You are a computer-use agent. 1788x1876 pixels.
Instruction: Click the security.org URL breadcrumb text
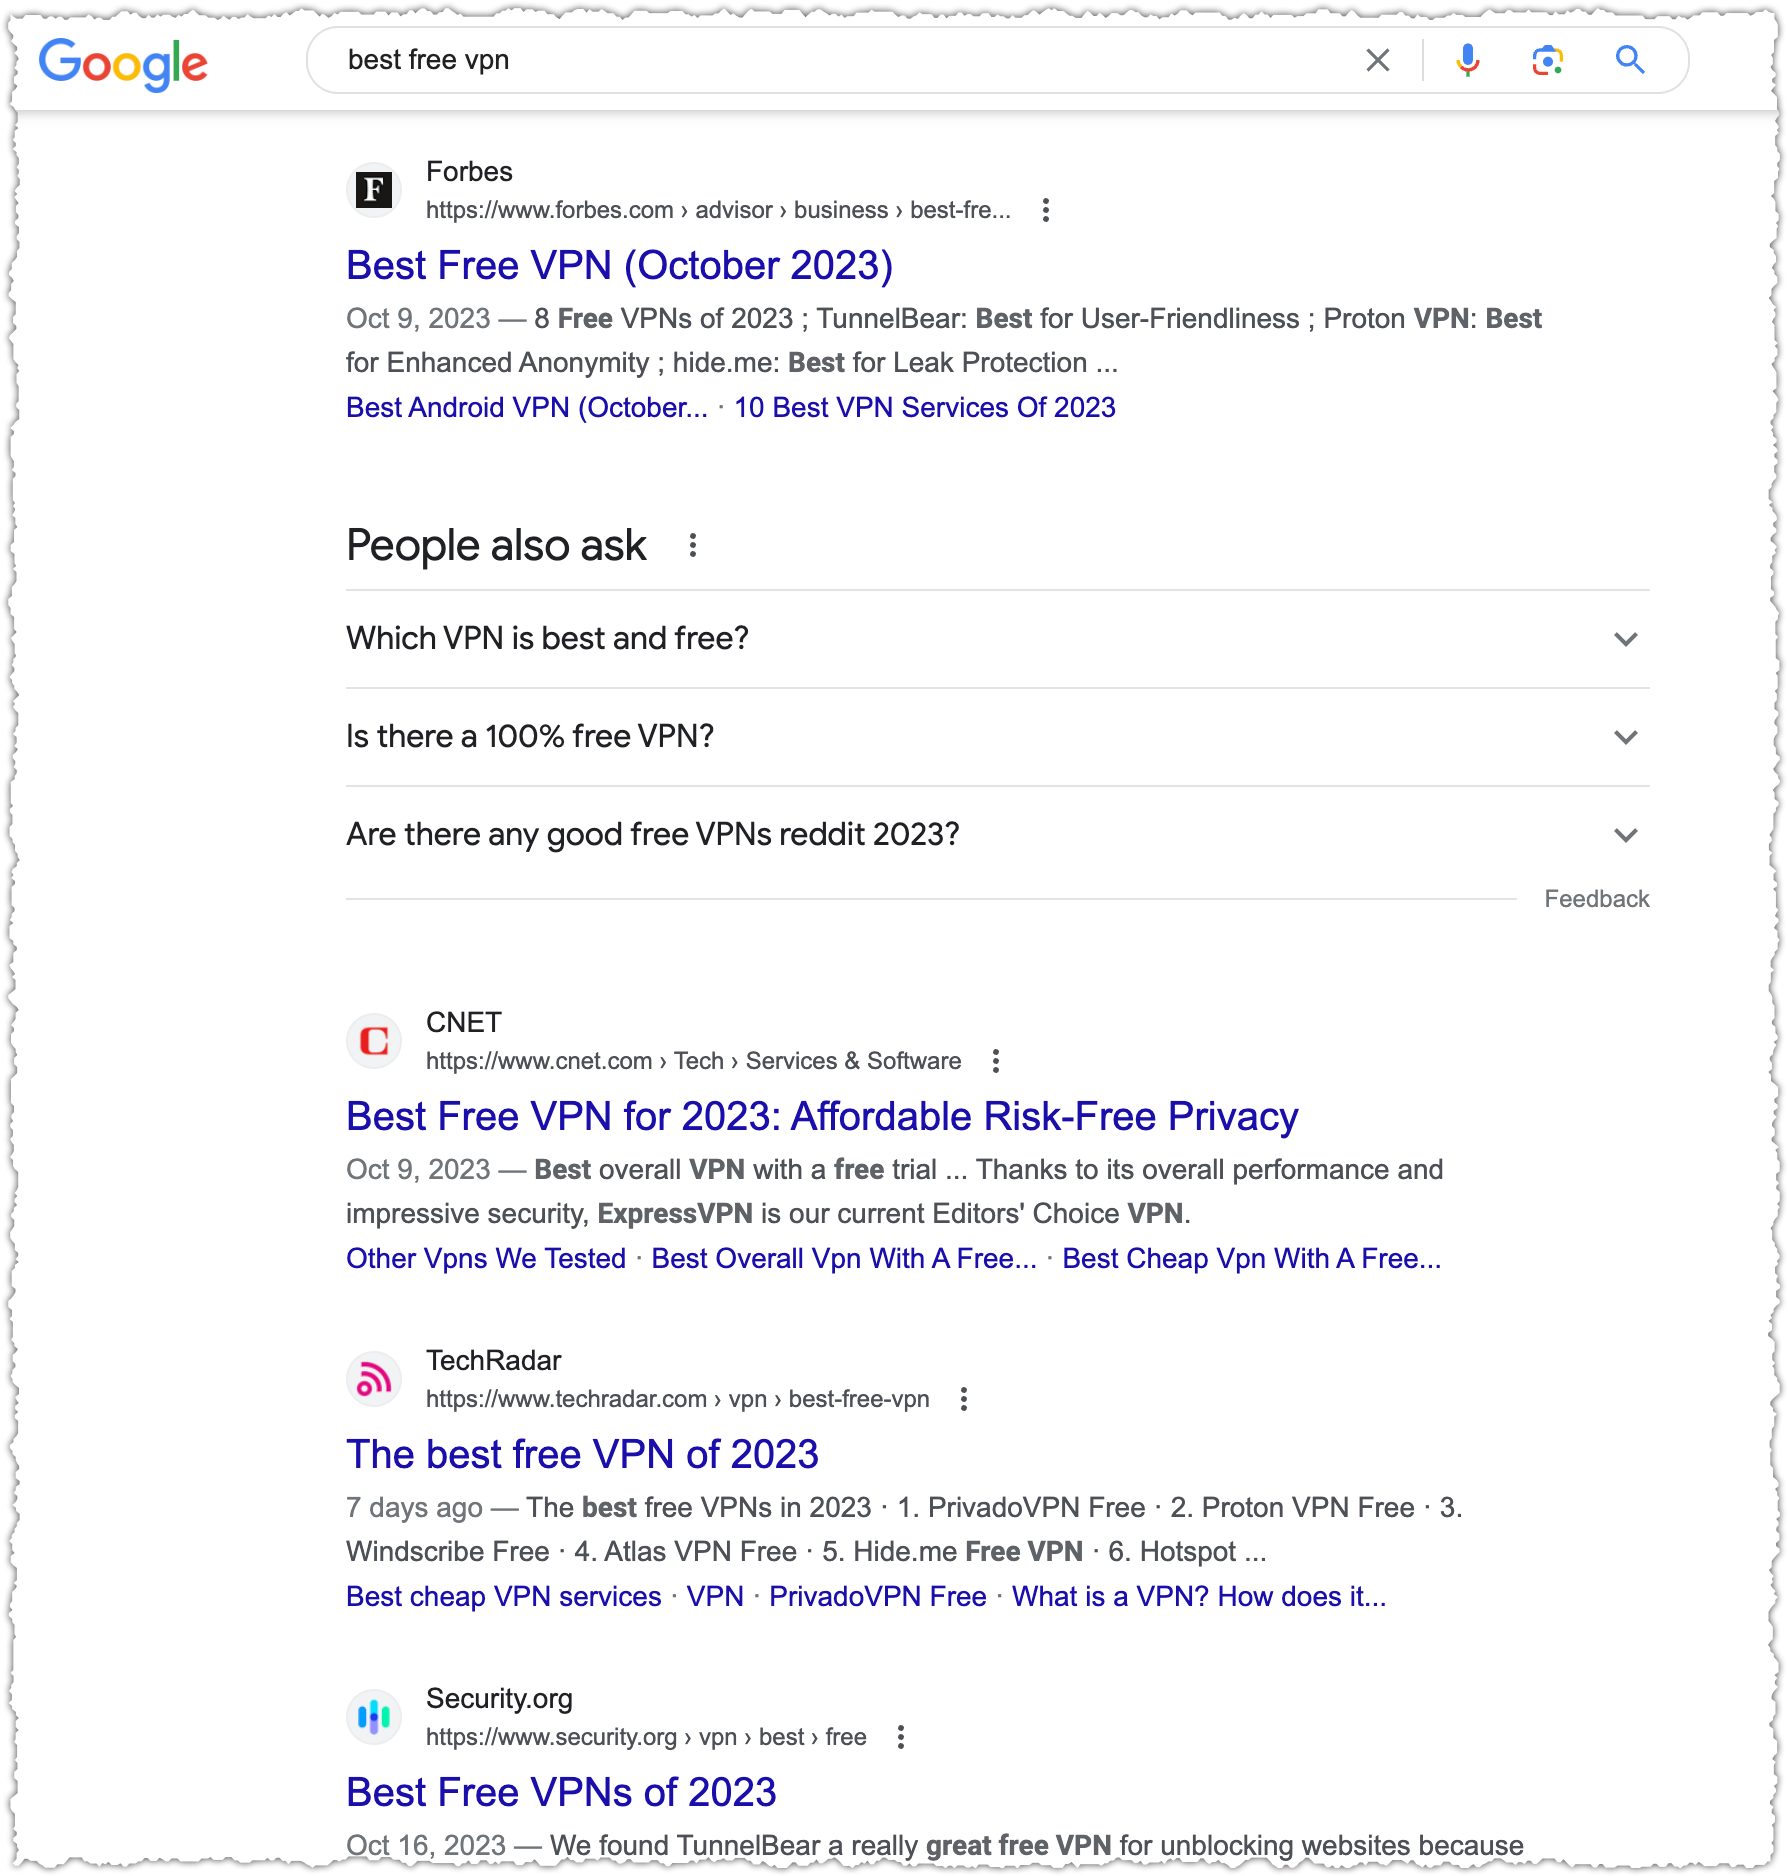646,1737
